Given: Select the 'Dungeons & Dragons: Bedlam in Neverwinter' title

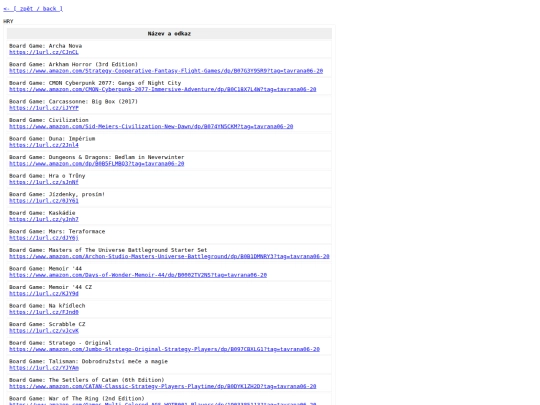Looking at the screenshot, I should (116, 158).
